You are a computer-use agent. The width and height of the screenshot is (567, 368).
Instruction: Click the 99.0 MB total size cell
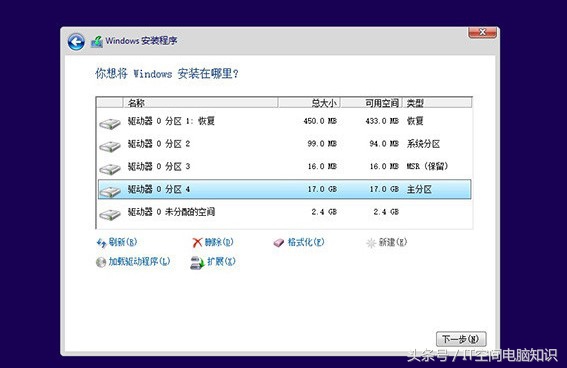click(x=322, y=144)
